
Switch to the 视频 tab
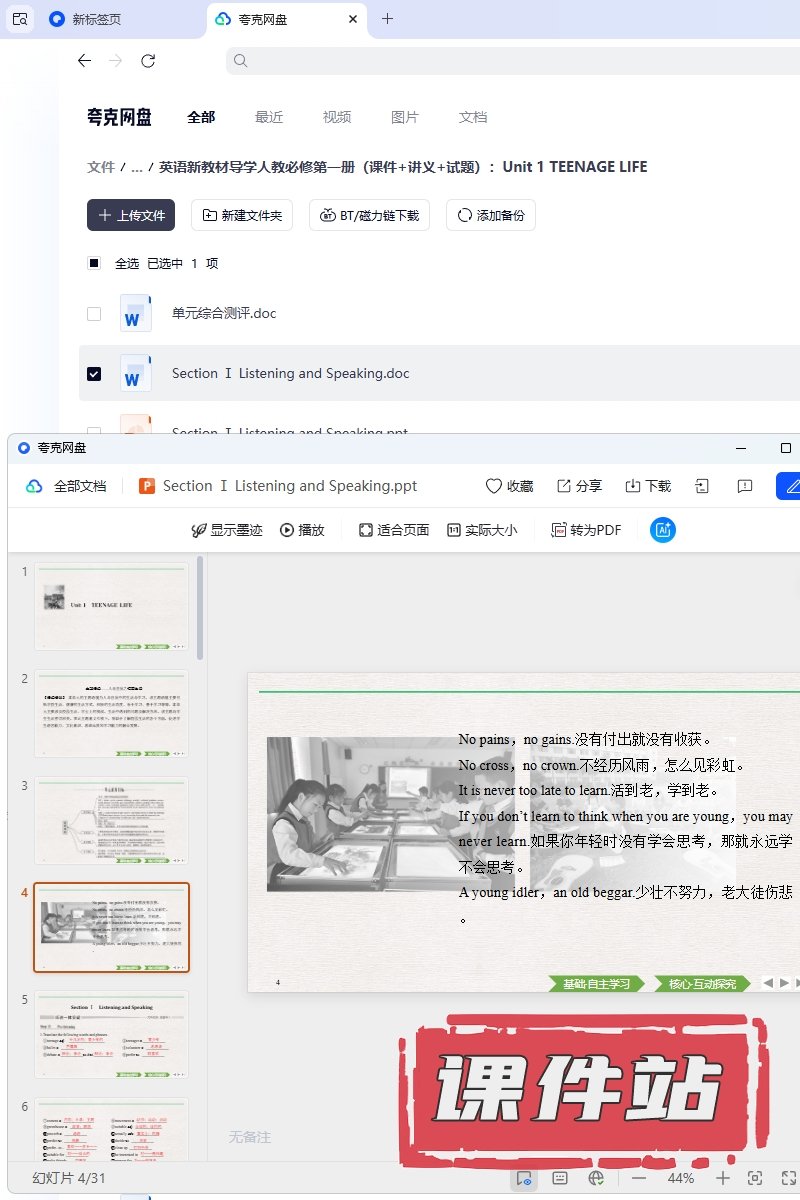[337, 117]
